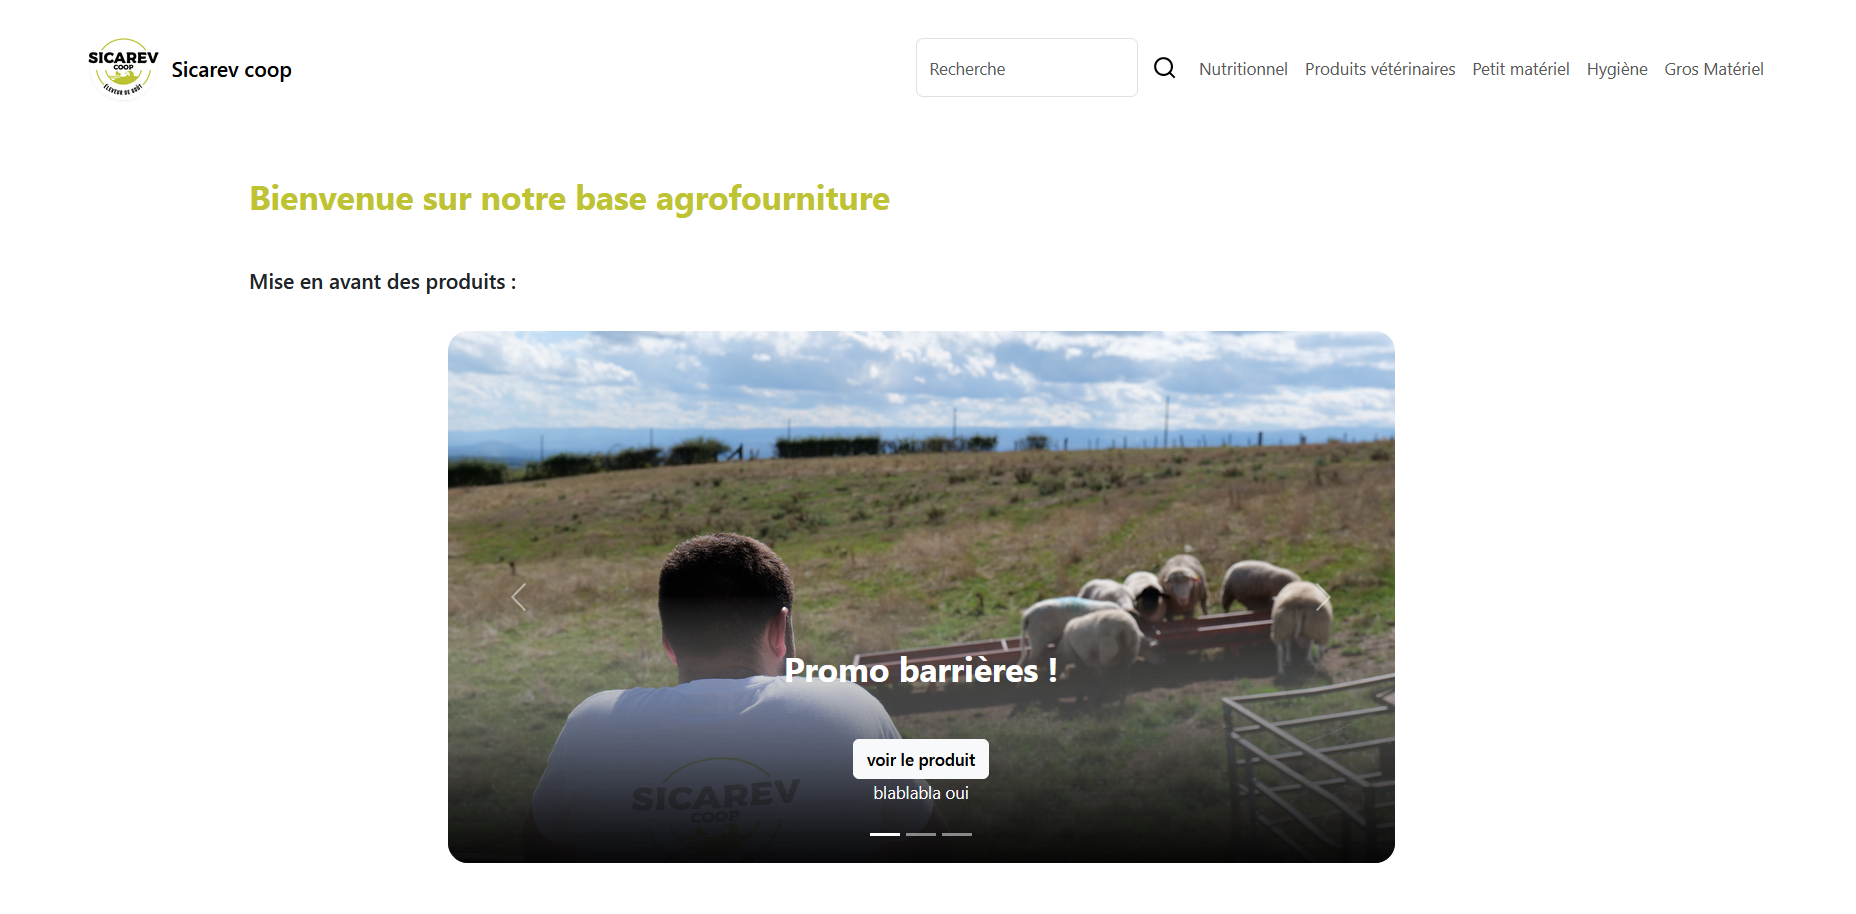The height and width of the screenshot is (914, 1856).
Task: Click the magnifying glass search icon
Action: point(1164,68)
